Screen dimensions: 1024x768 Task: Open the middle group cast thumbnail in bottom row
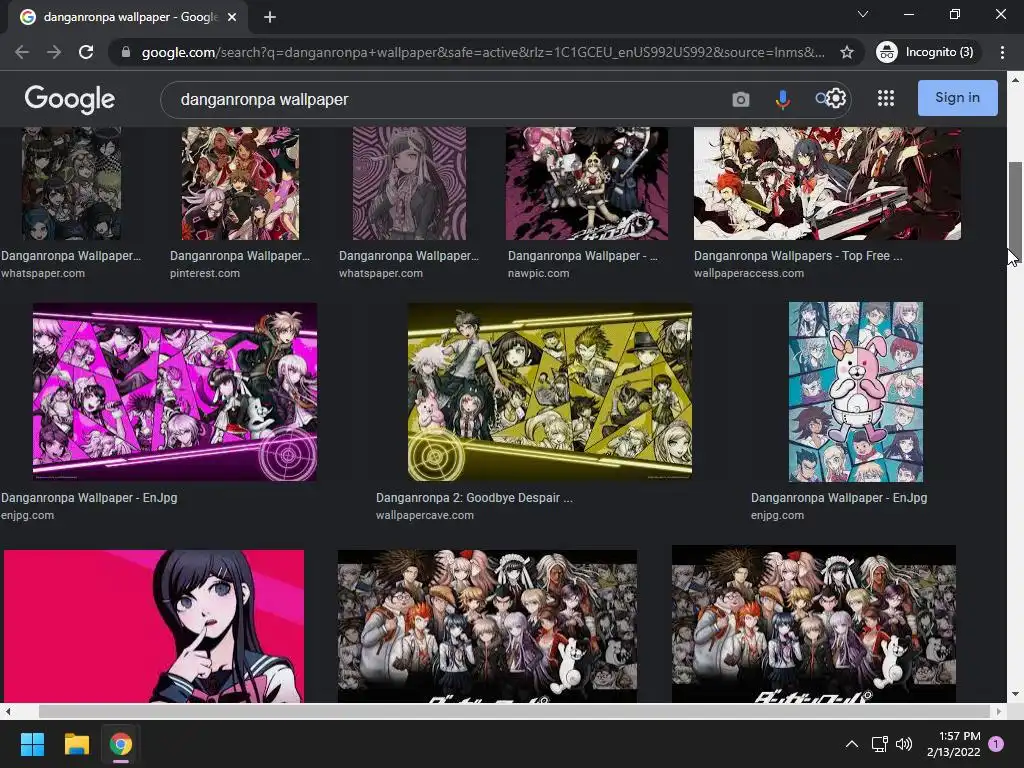point(487,626)
